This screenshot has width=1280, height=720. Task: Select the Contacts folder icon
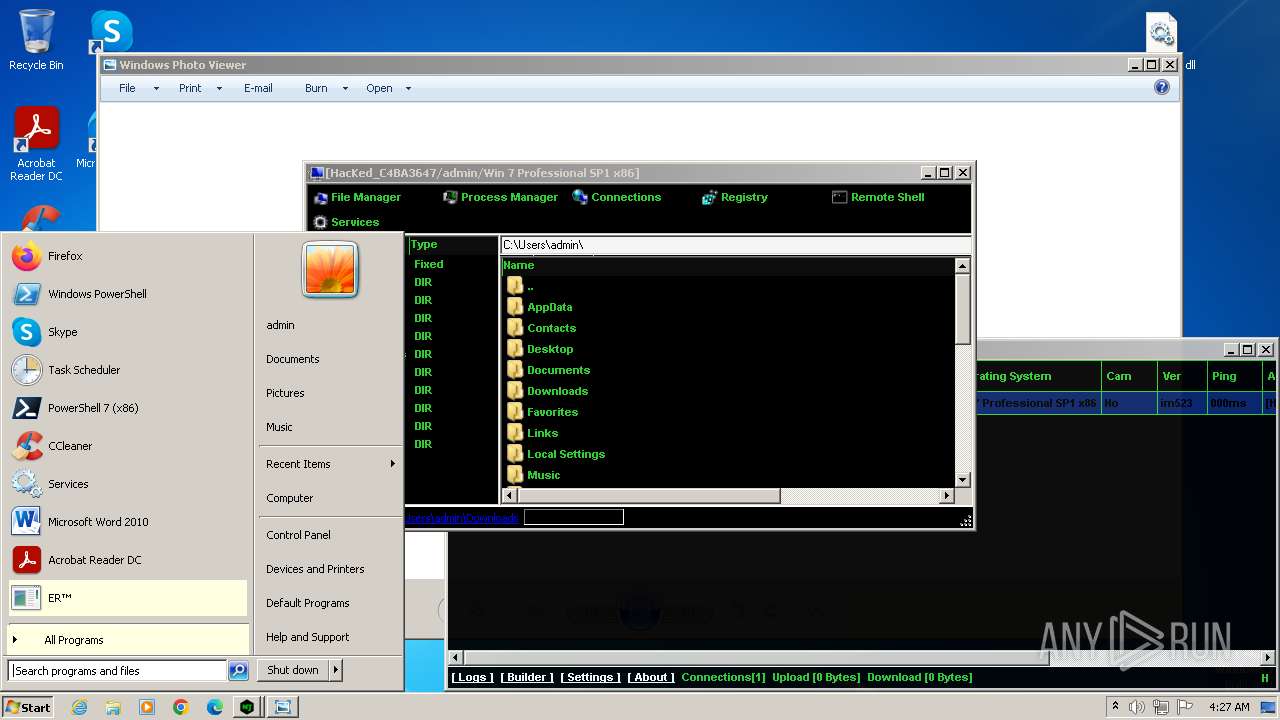515,328
